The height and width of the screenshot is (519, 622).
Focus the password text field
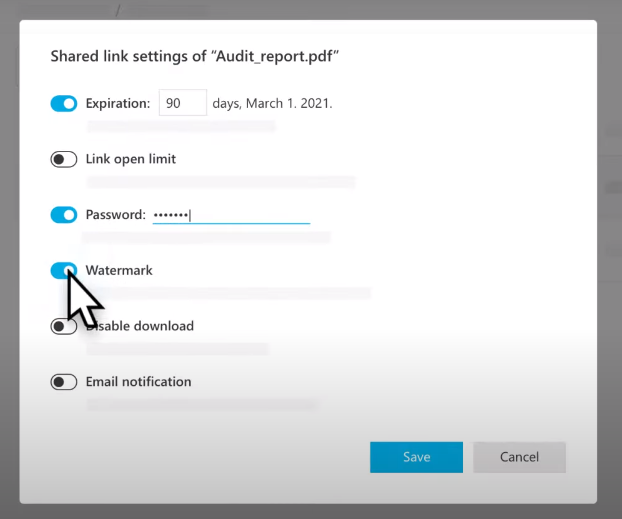point(230,215)
